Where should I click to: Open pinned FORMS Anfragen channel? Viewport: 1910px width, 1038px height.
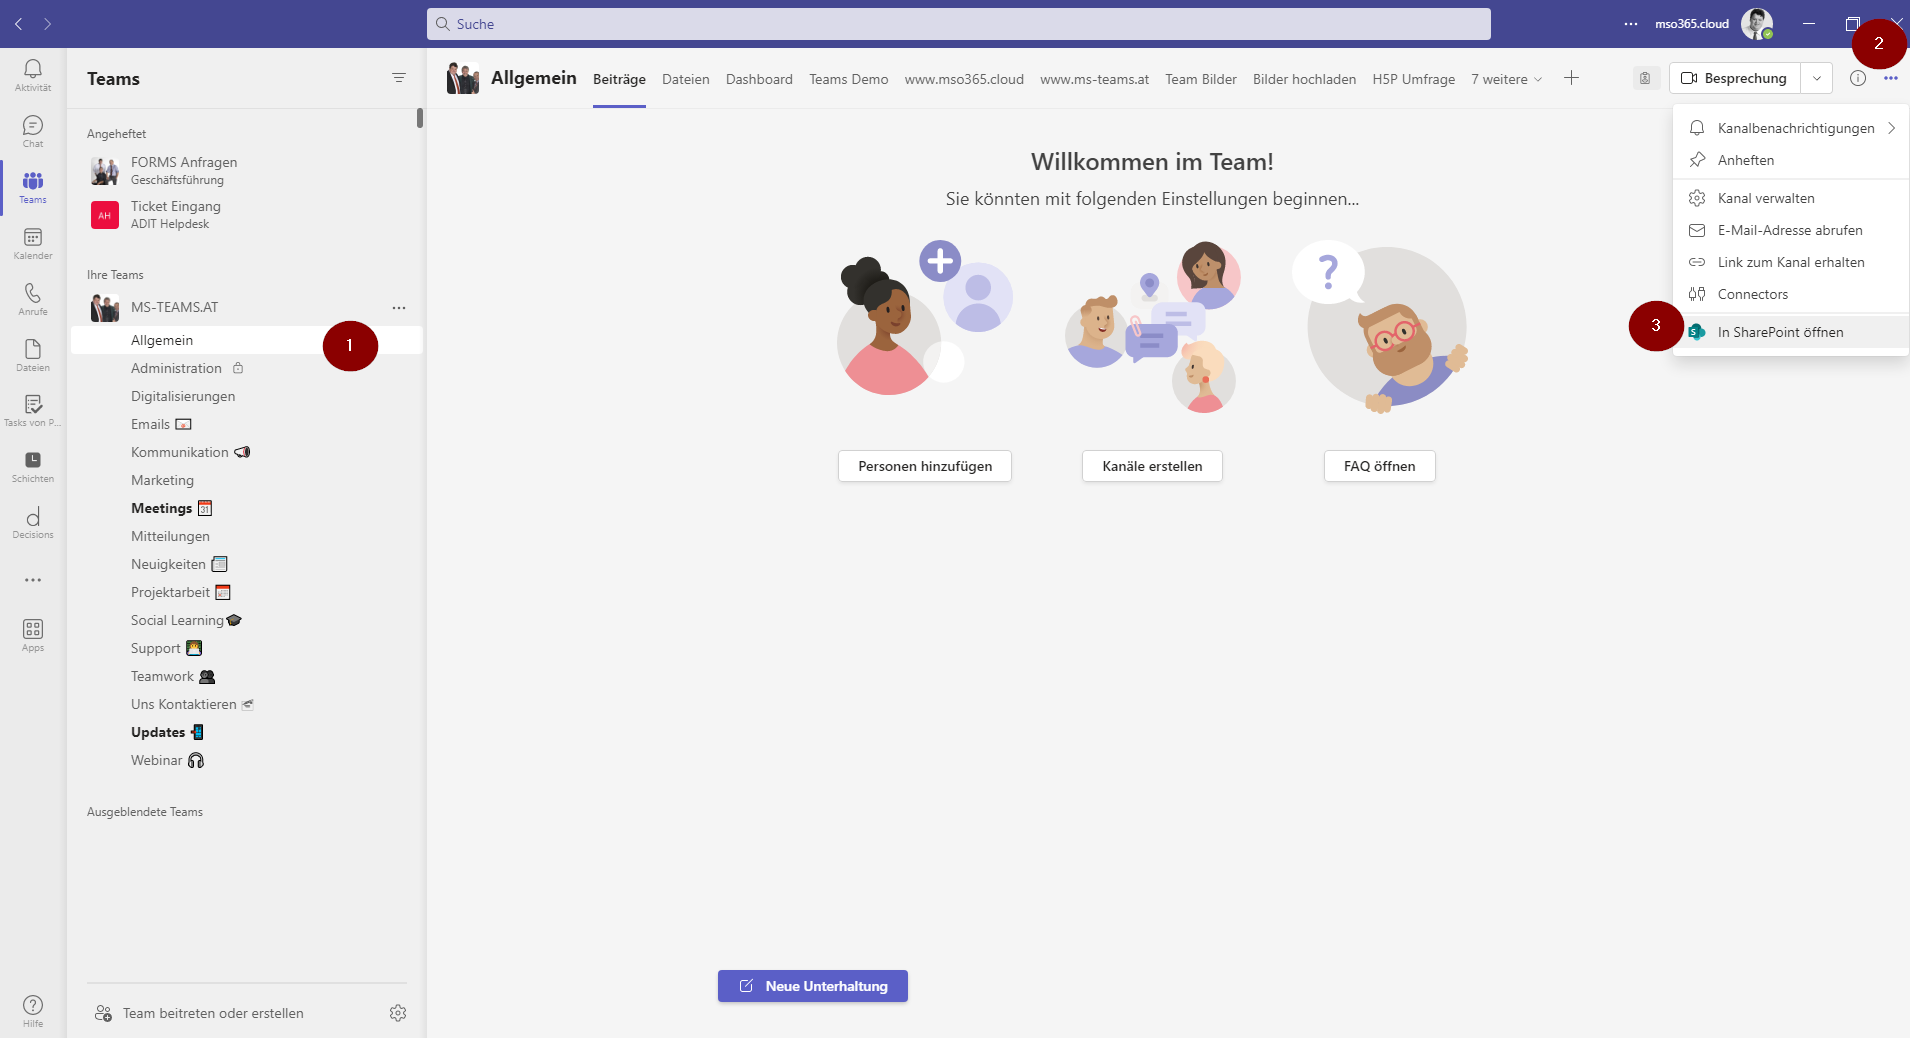(247, 170)
